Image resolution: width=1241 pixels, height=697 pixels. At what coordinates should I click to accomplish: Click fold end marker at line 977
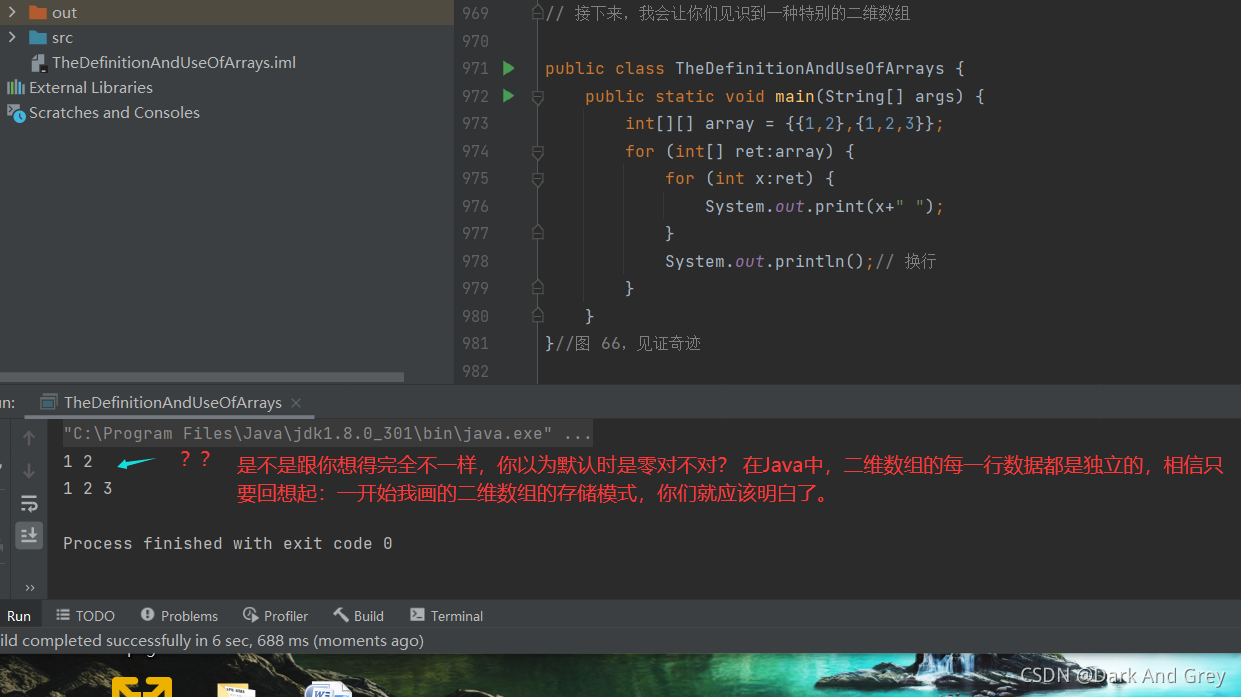(x=538, y=233)
